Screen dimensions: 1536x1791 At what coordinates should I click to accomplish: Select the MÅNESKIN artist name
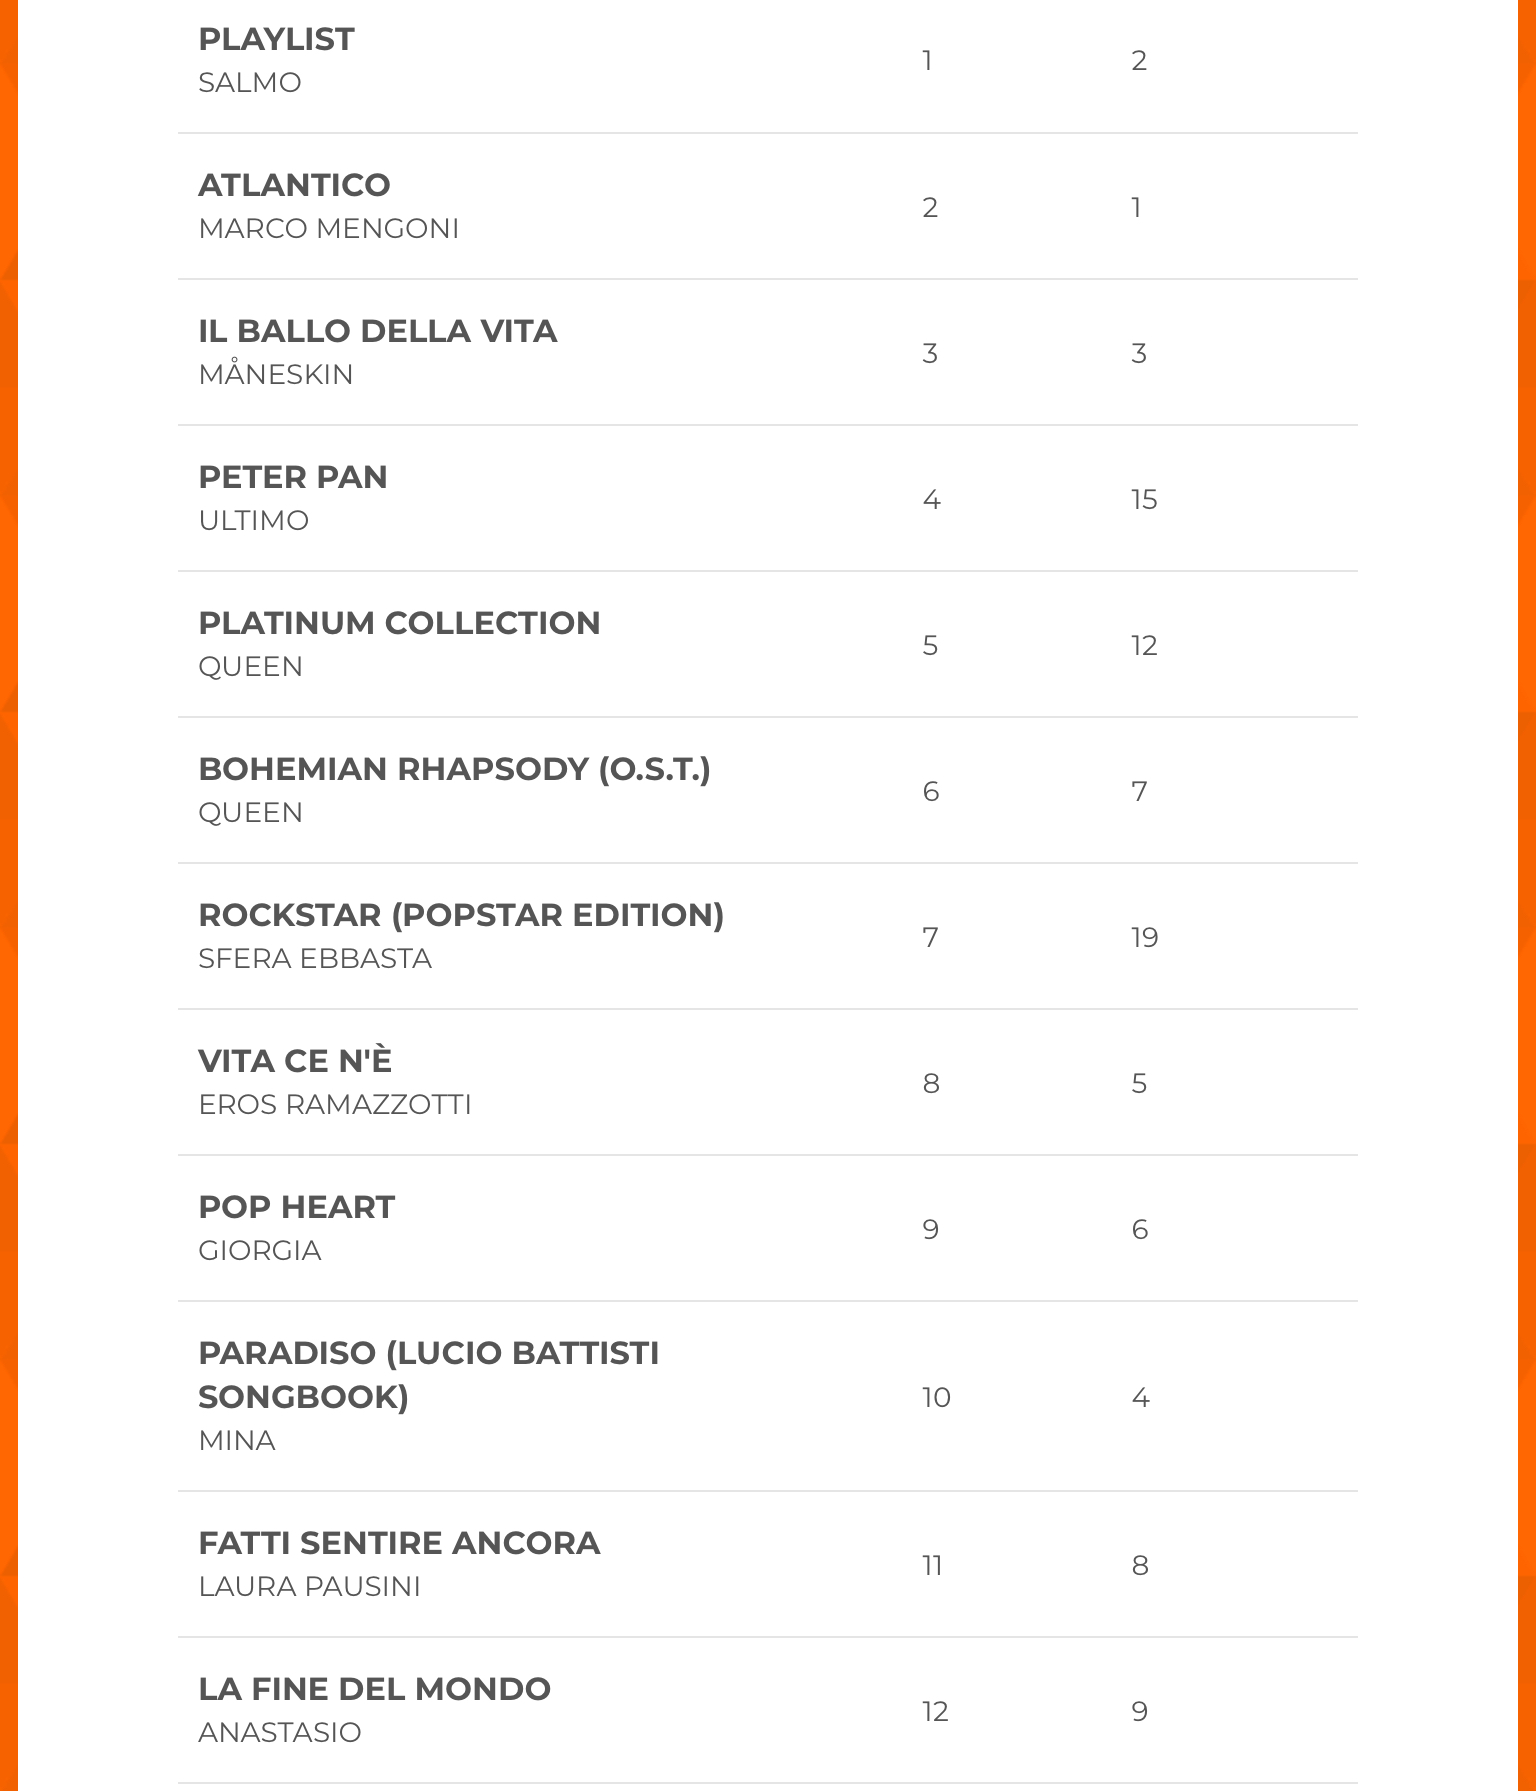pos(275,375)
